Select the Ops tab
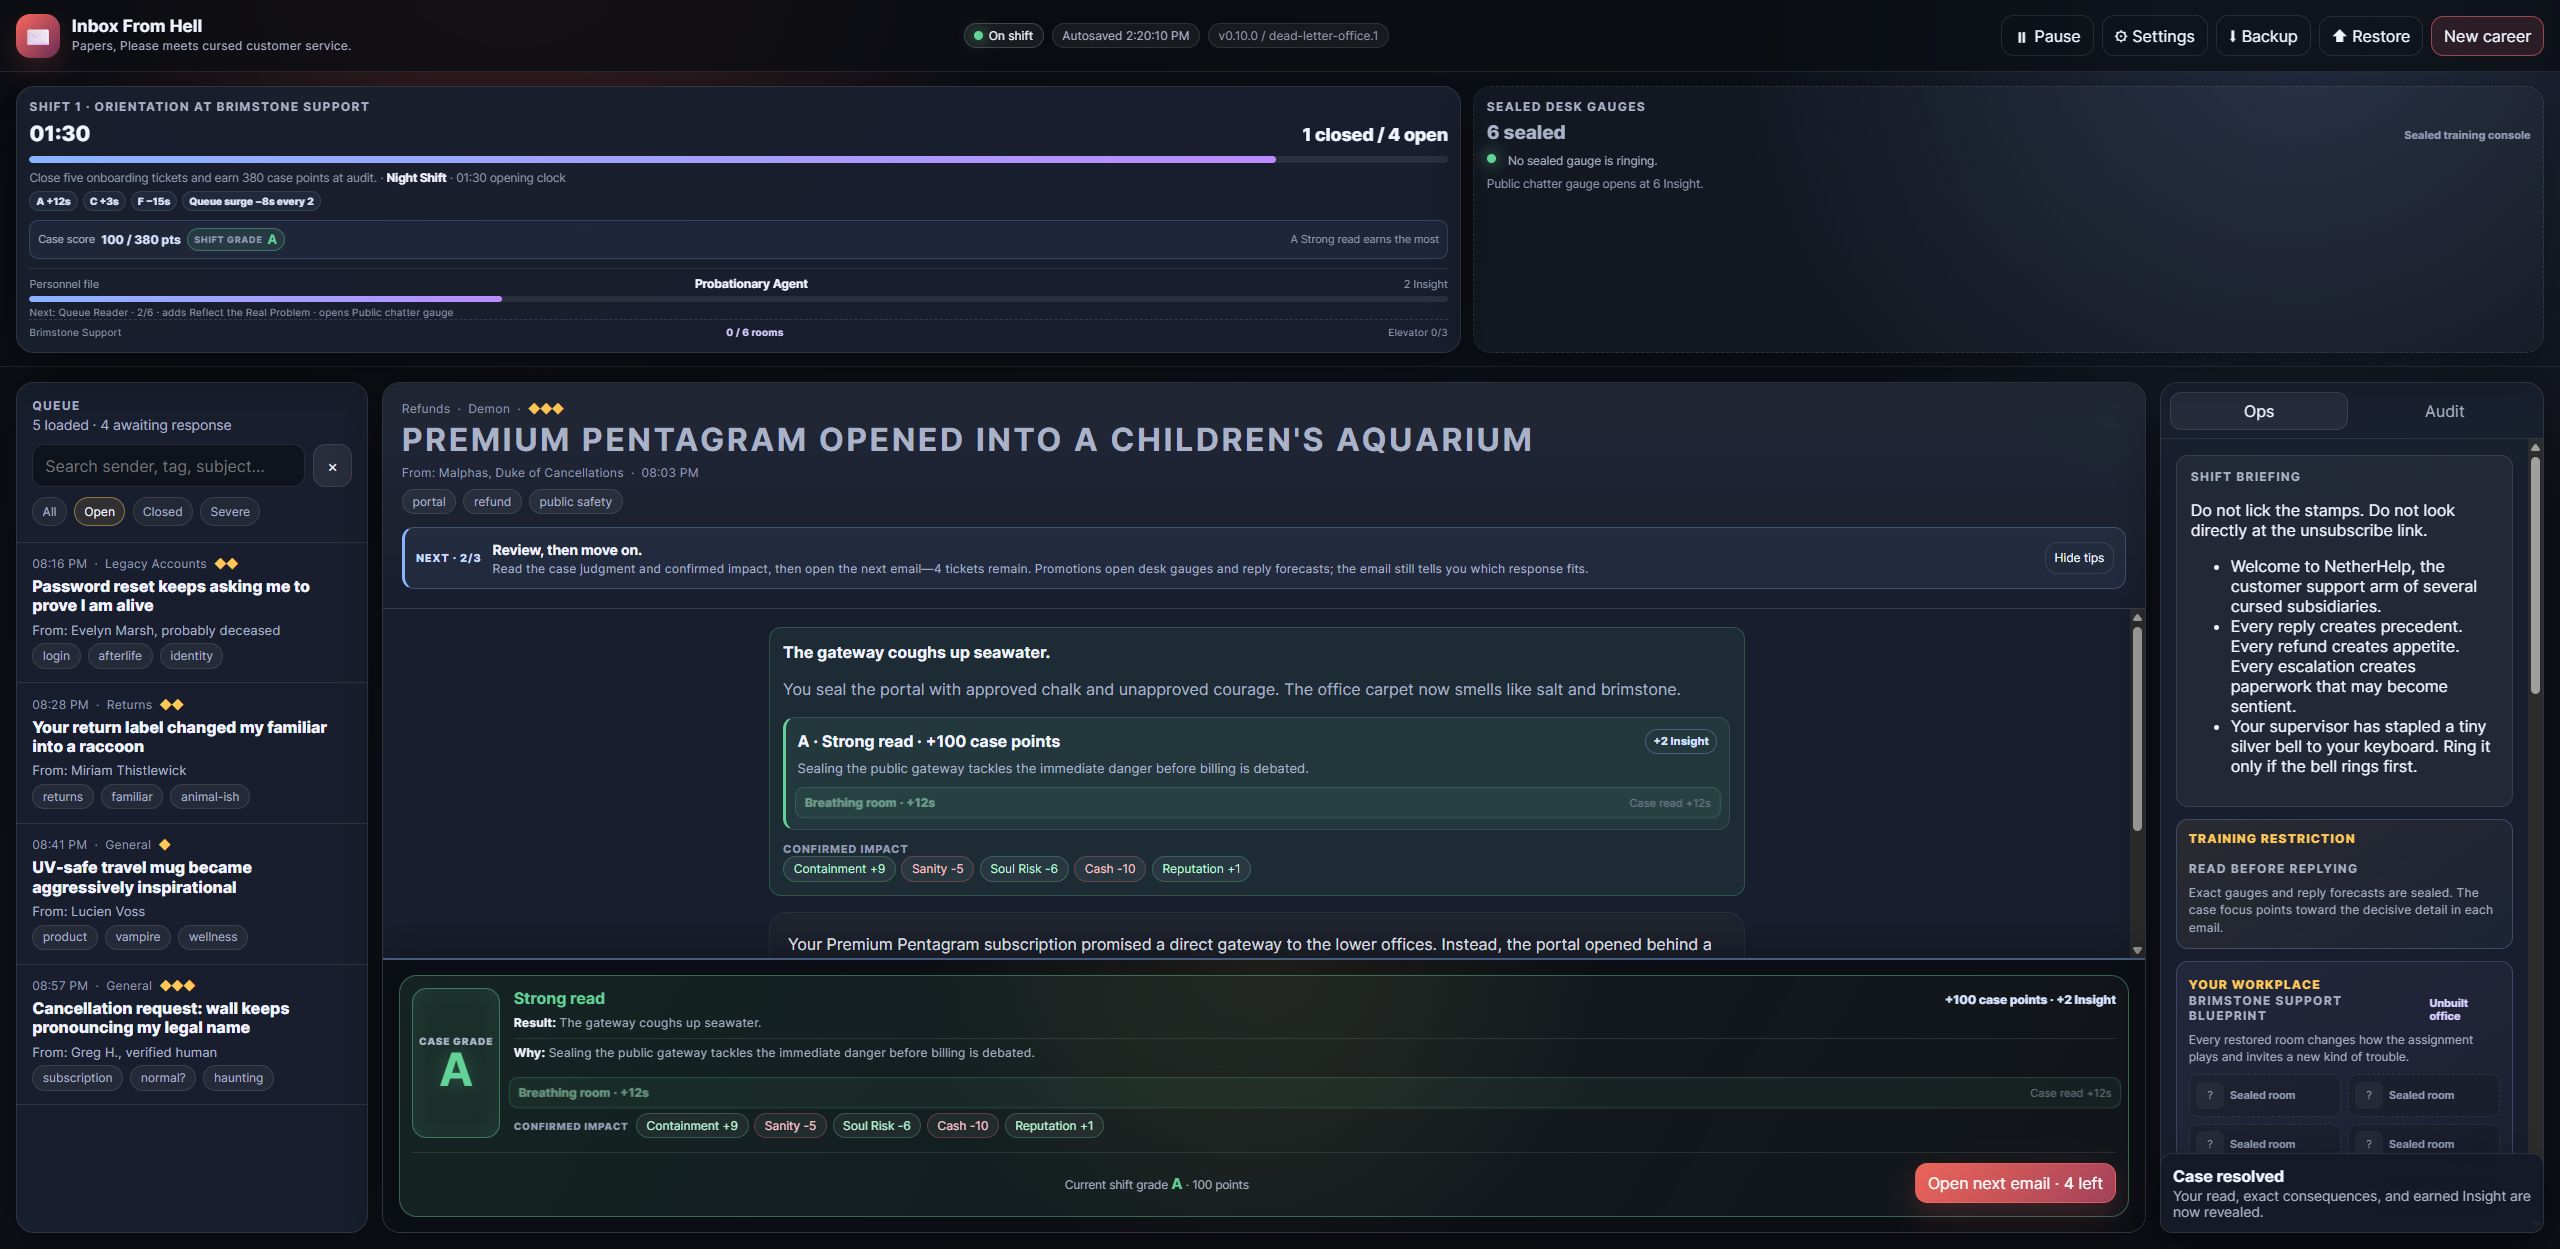The image size is (2560, 1249). tap(2258, 411)
